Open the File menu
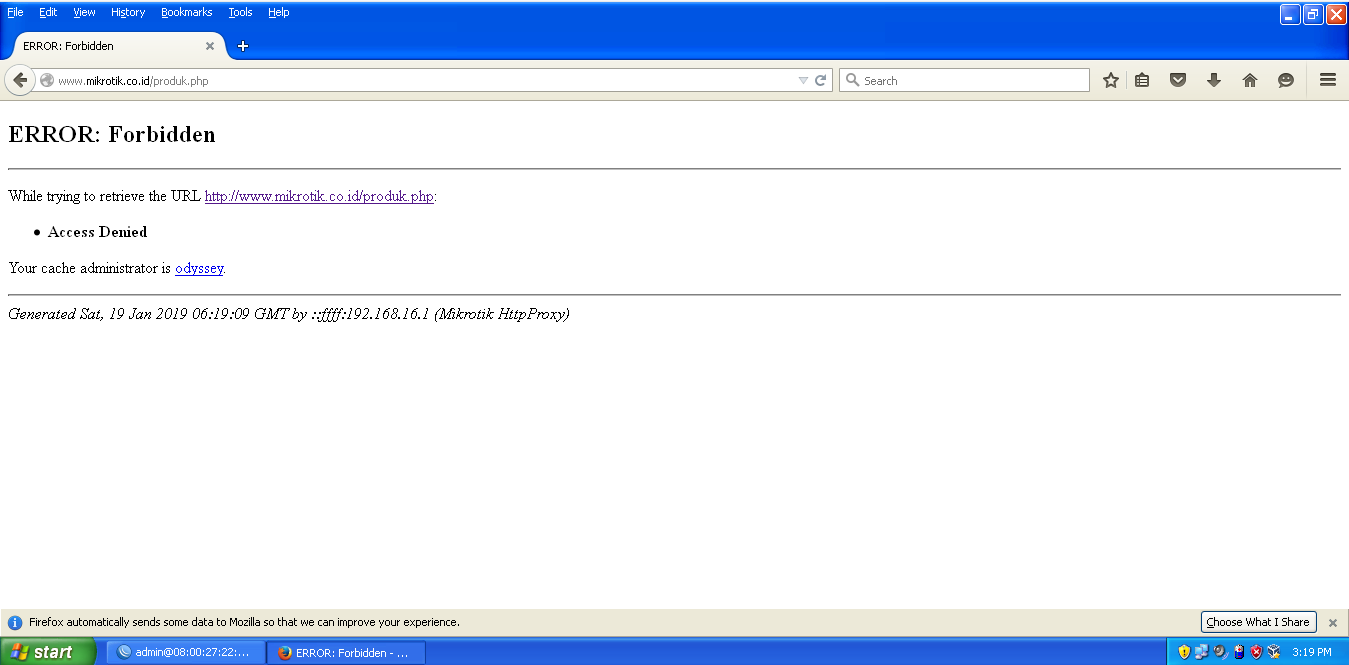Viewport: 1349px width, 665px height. click(x=15, y=12)
